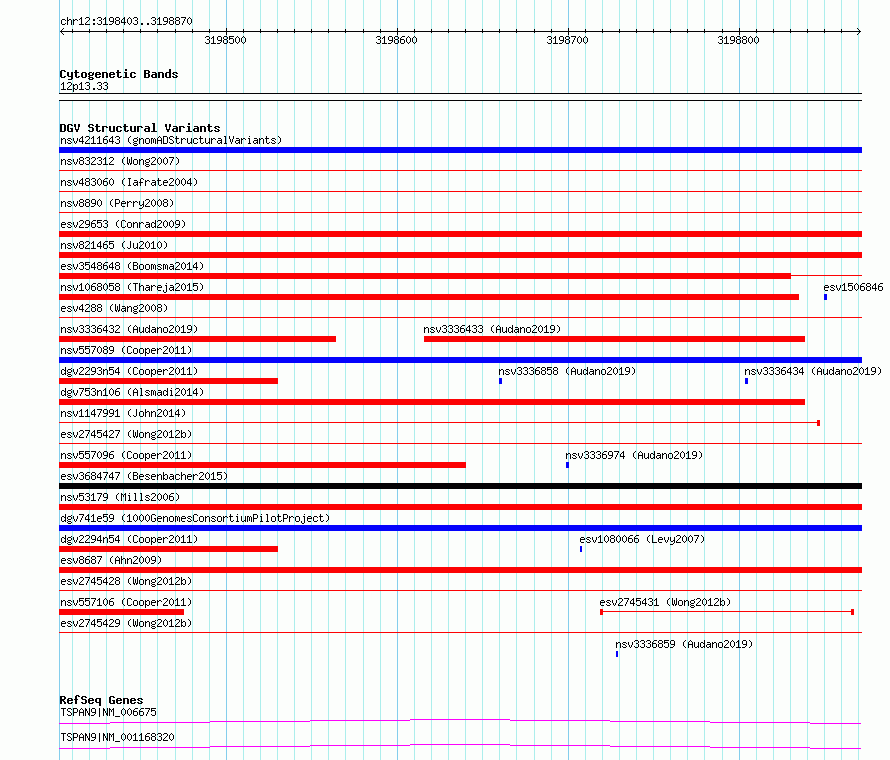The image size is (890, 760).
Task: Select the esv4288 (Wang2008) label
Action: (114, 308)
